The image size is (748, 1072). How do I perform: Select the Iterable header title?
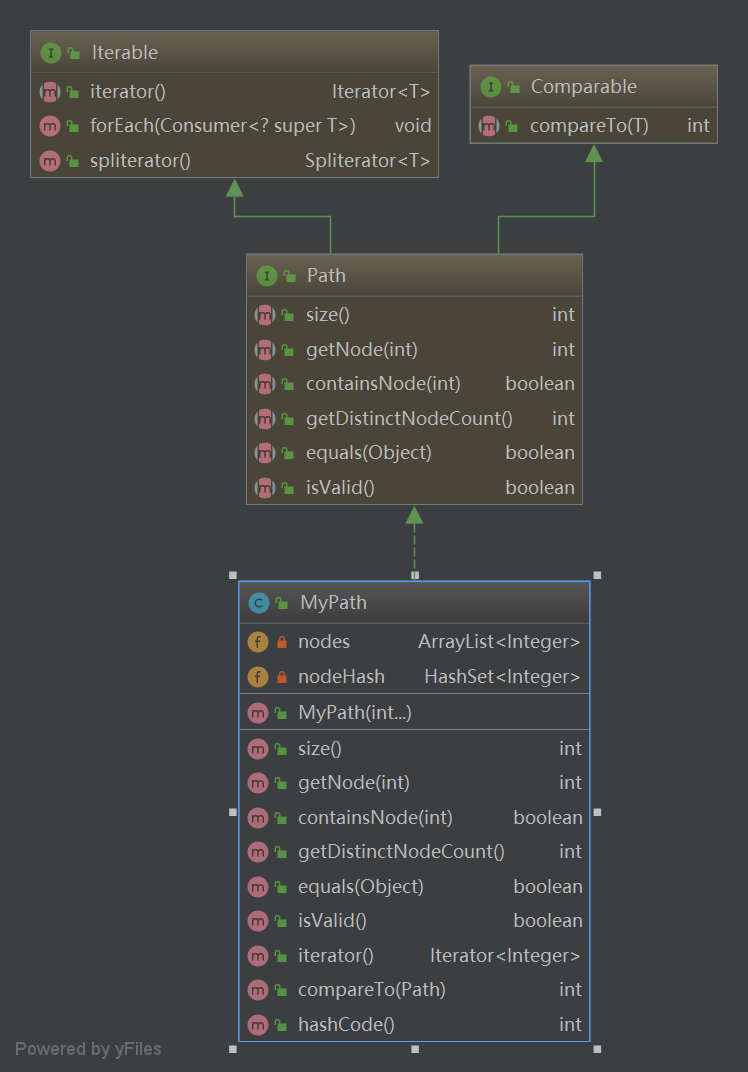point(125,52)
